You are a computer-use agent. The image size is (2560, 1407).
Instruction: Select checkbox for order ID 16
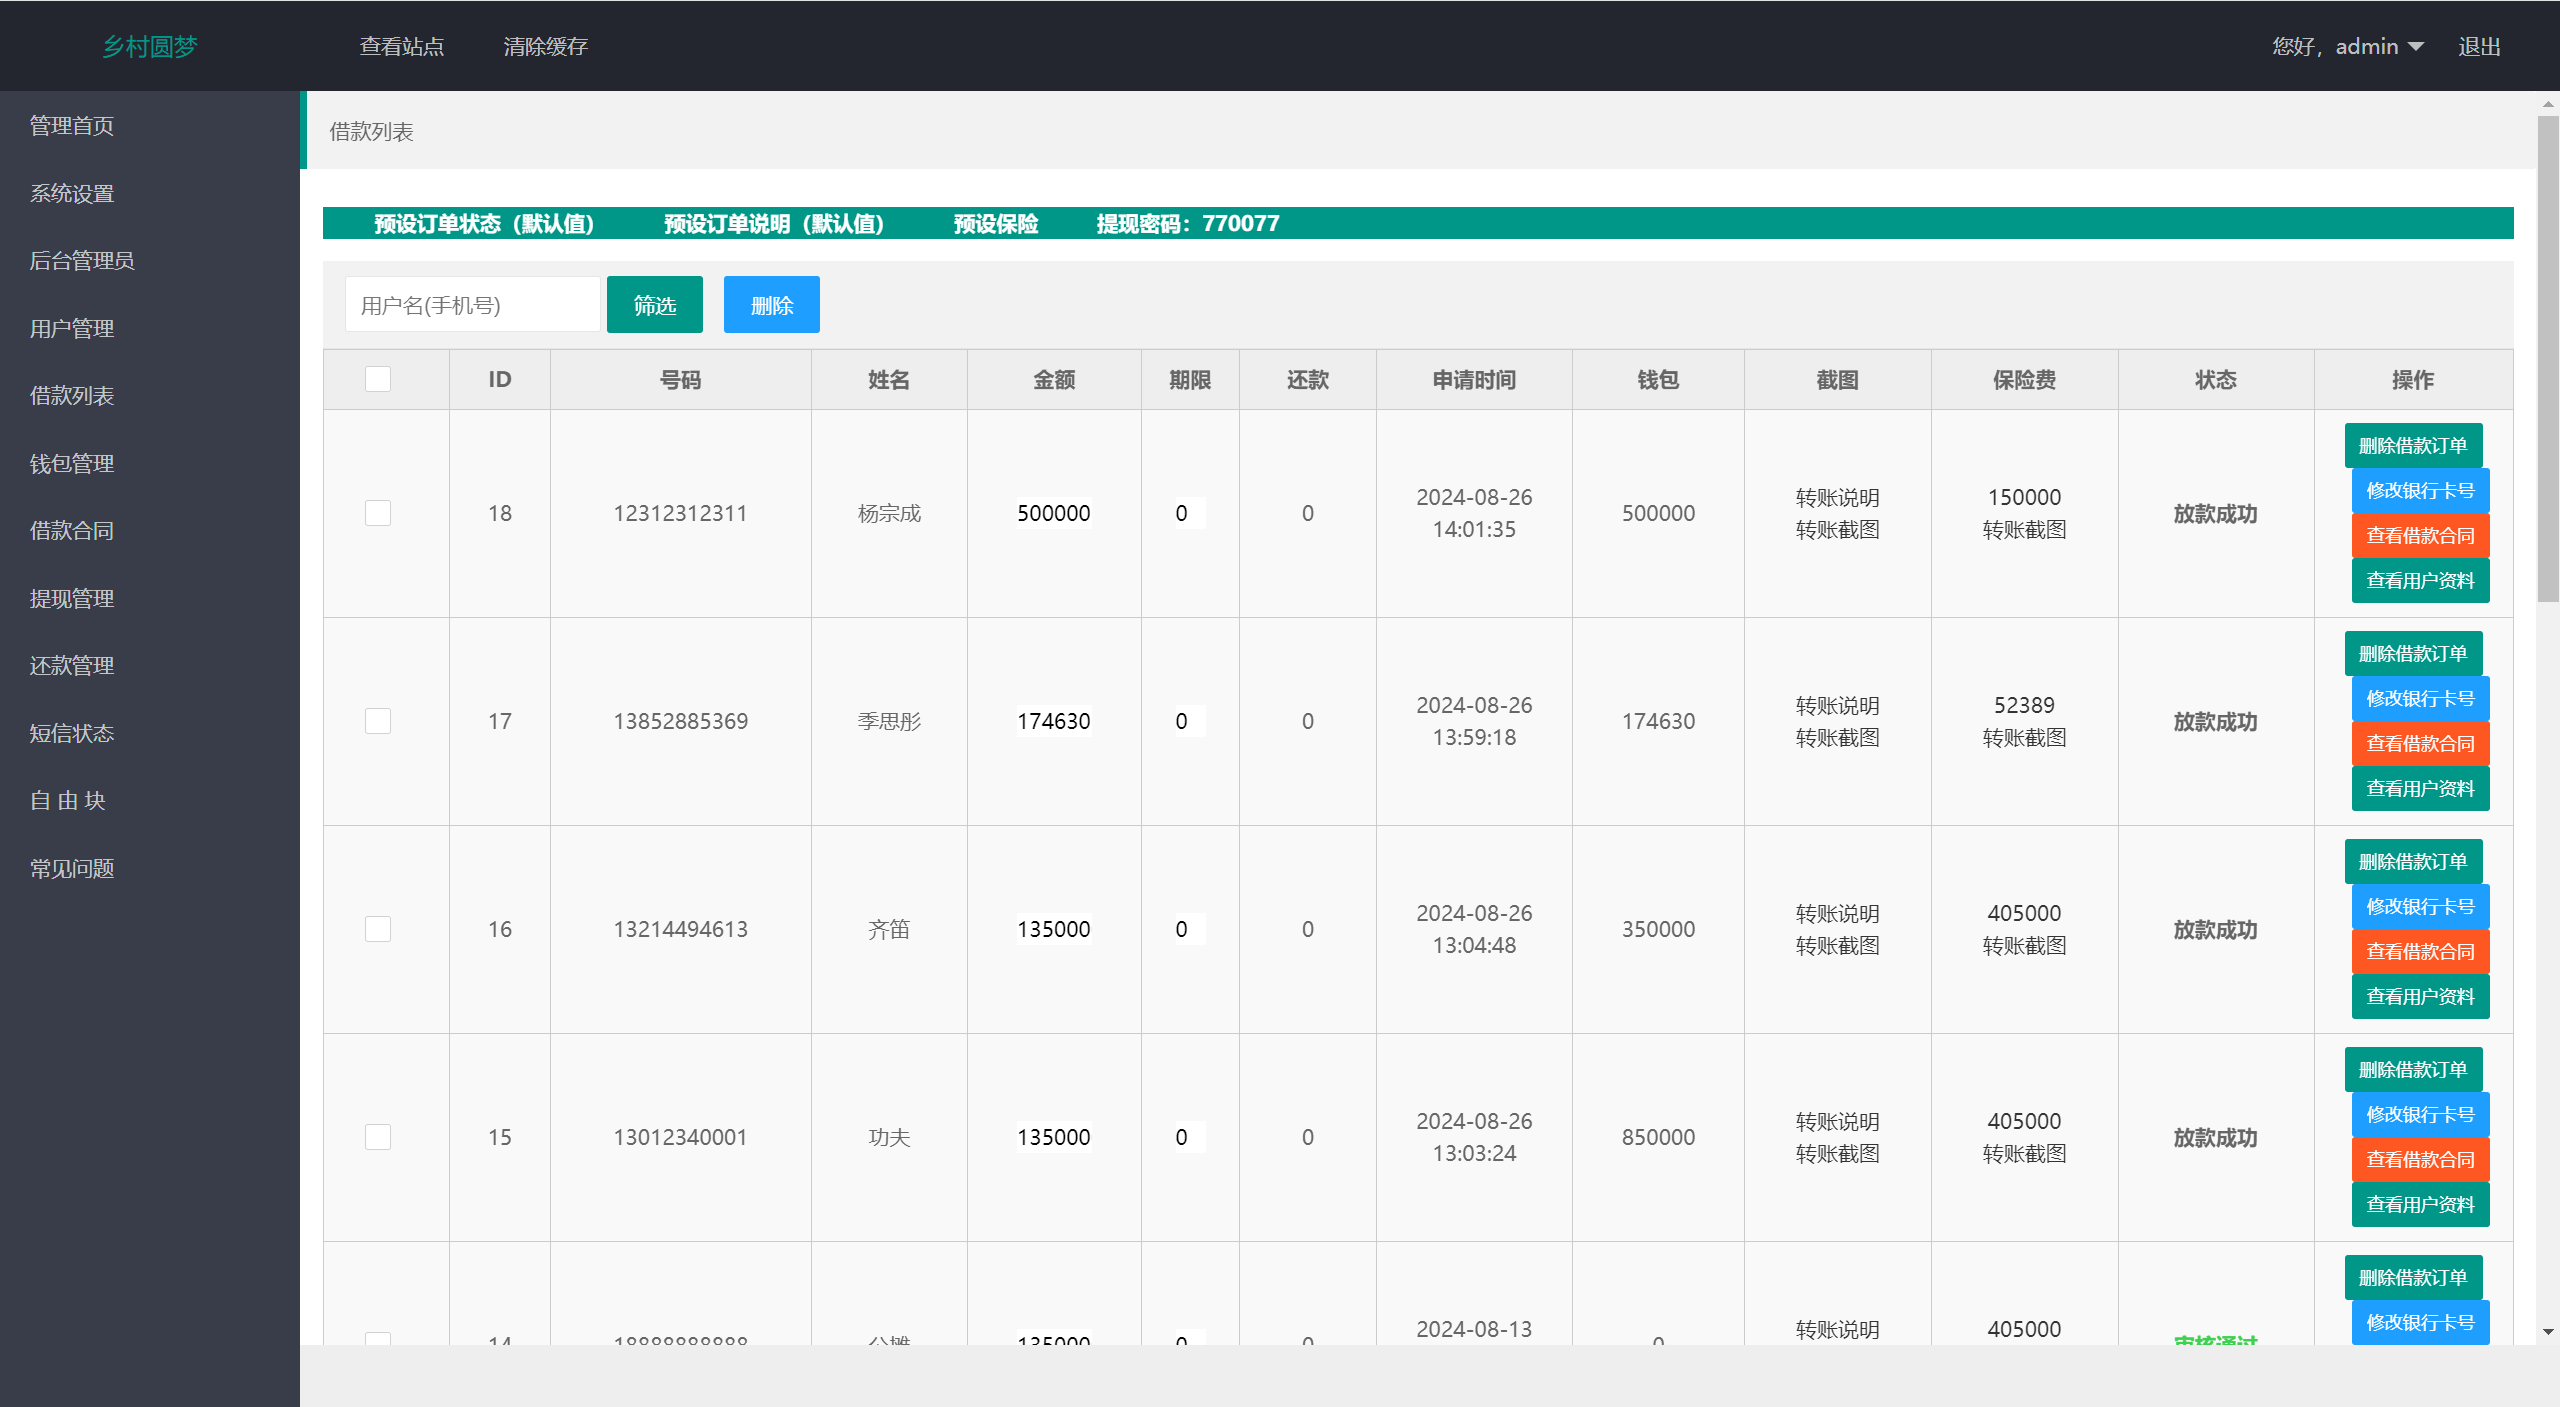click(x=378, y=929)
